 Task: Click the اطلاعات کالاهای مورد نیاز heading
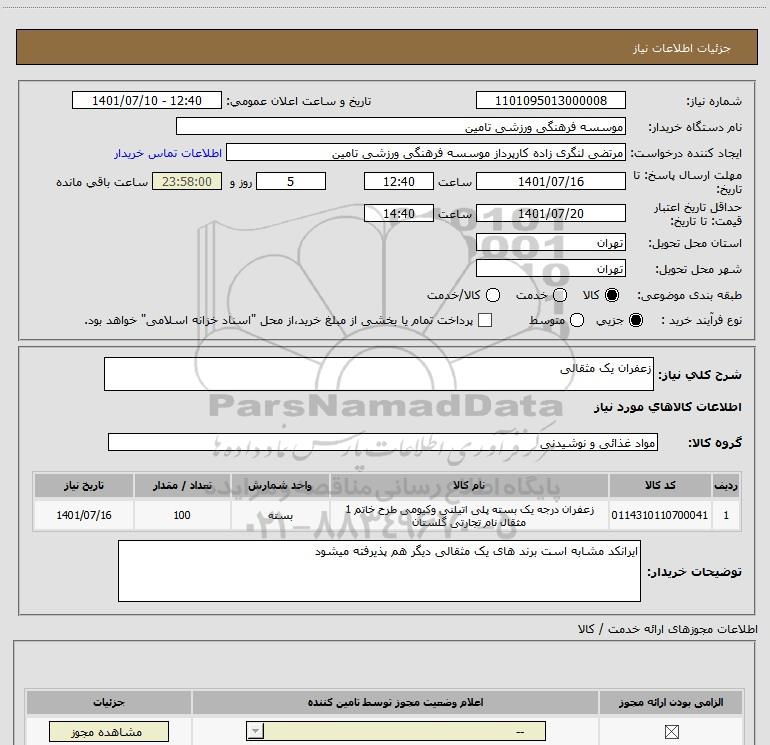coord(668,407)
